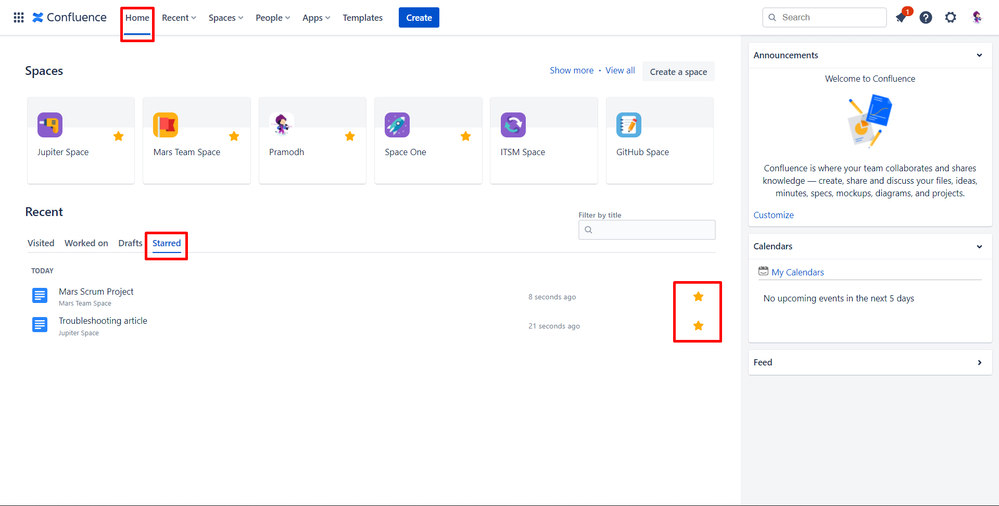The image size is (999, 506).
Task: Select the Starred tab
Action: [166, 243]
